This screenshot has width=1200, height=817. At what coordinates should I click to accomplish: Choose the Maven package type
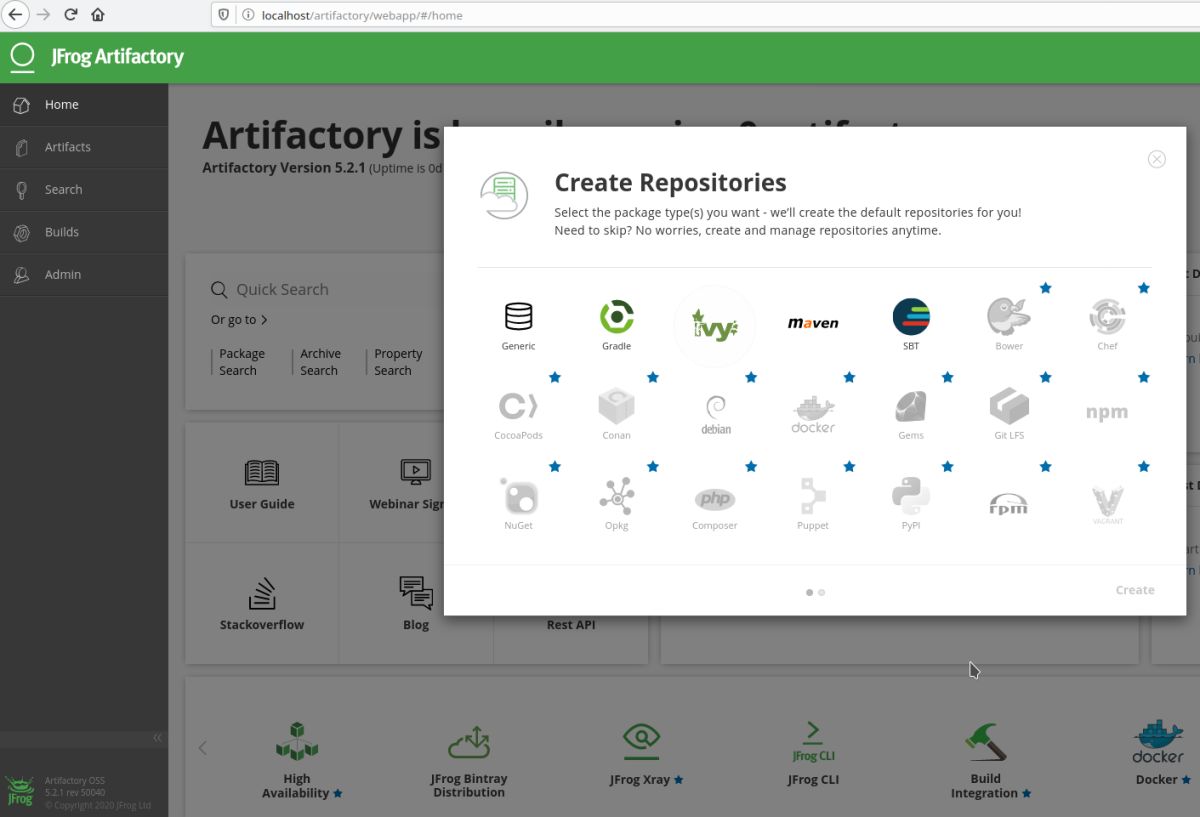coord(813,324)
